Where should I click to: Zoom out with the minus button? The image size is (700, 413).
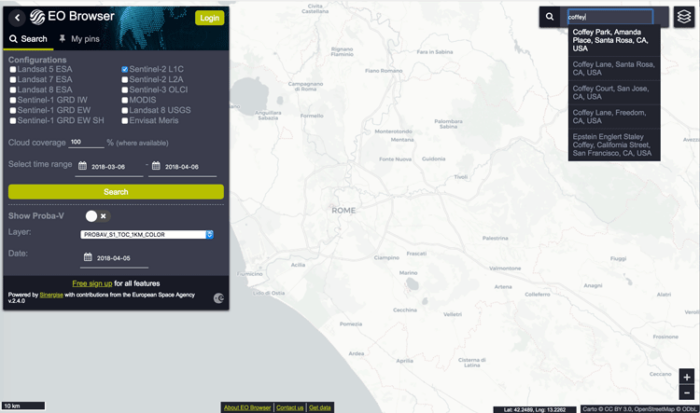point(687,392)
